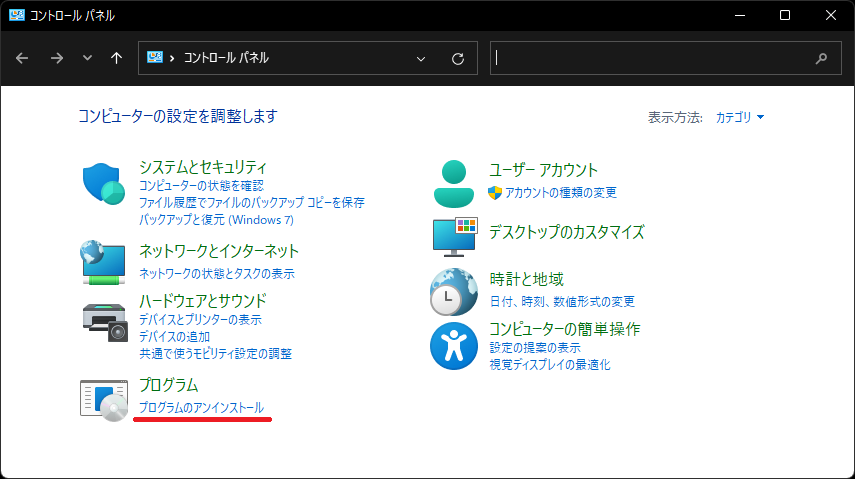855x479 pixels.
Task: Click プログラムのアンインストール link
Action: point(201,408)
